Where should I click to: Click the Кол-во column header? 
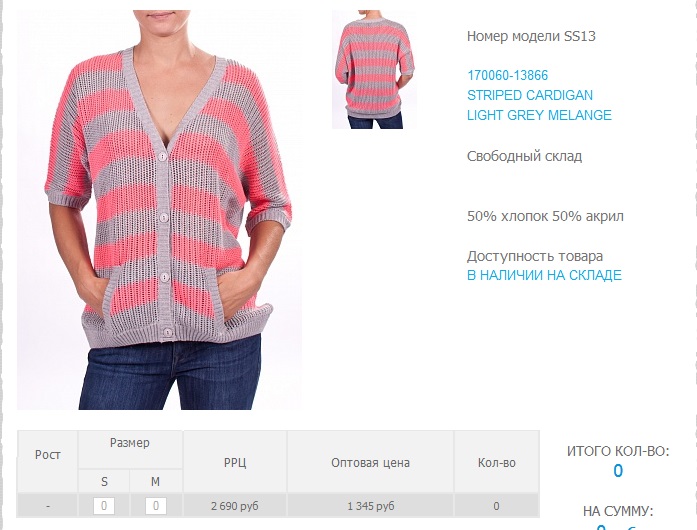(497, 462)
